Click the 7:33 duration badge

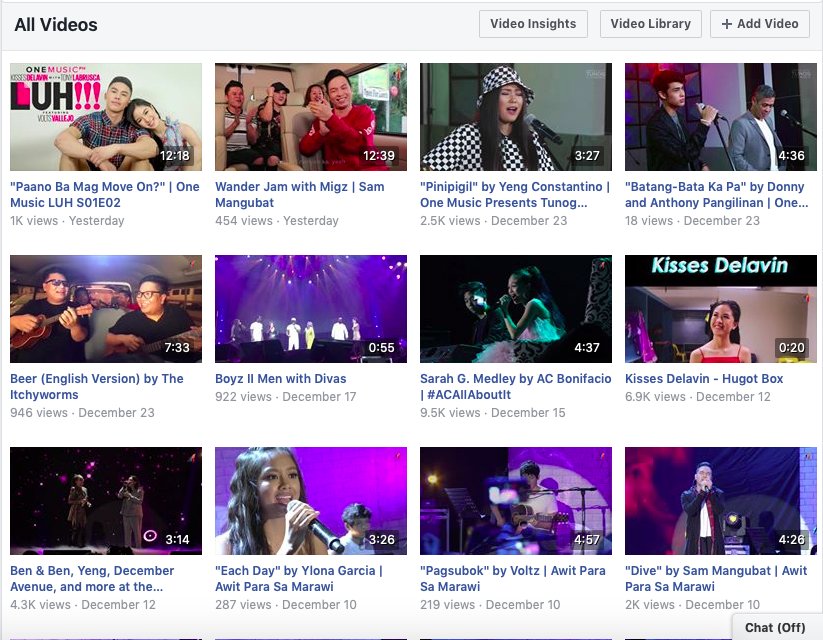coord(177,348)
